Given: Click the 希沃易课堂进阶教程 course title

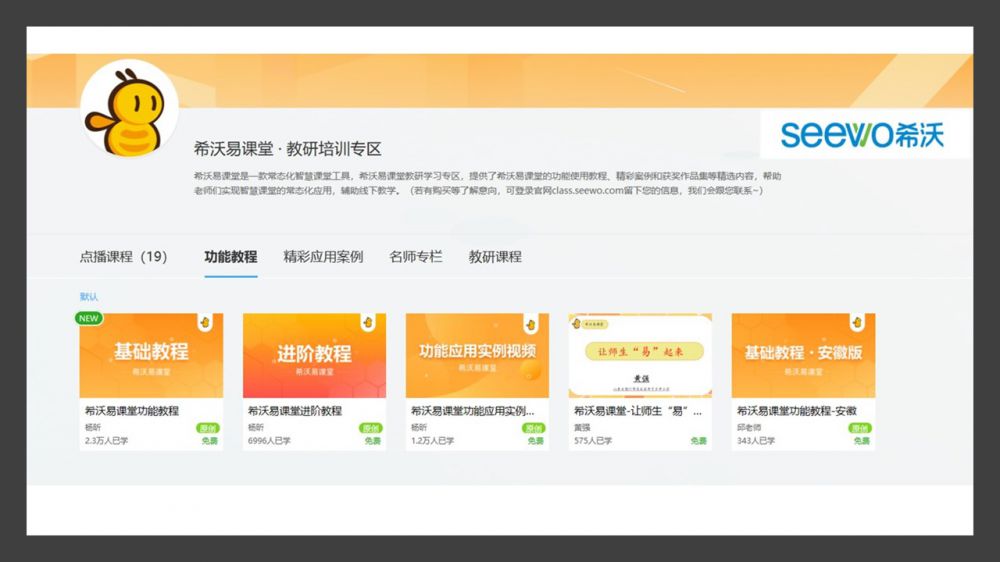Looking at the screenshot, I should tap(295, 411).
